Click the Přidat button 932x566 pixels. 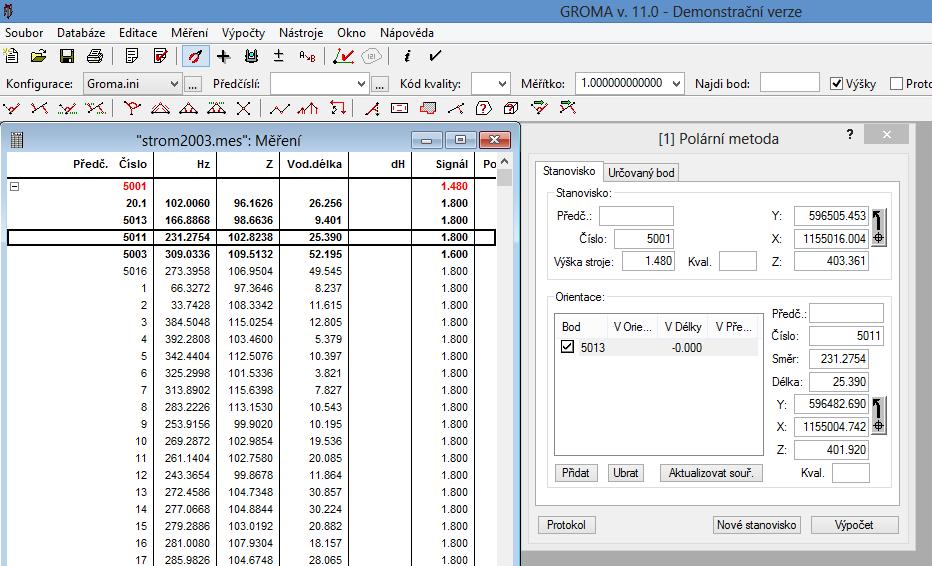coord(576,473)
